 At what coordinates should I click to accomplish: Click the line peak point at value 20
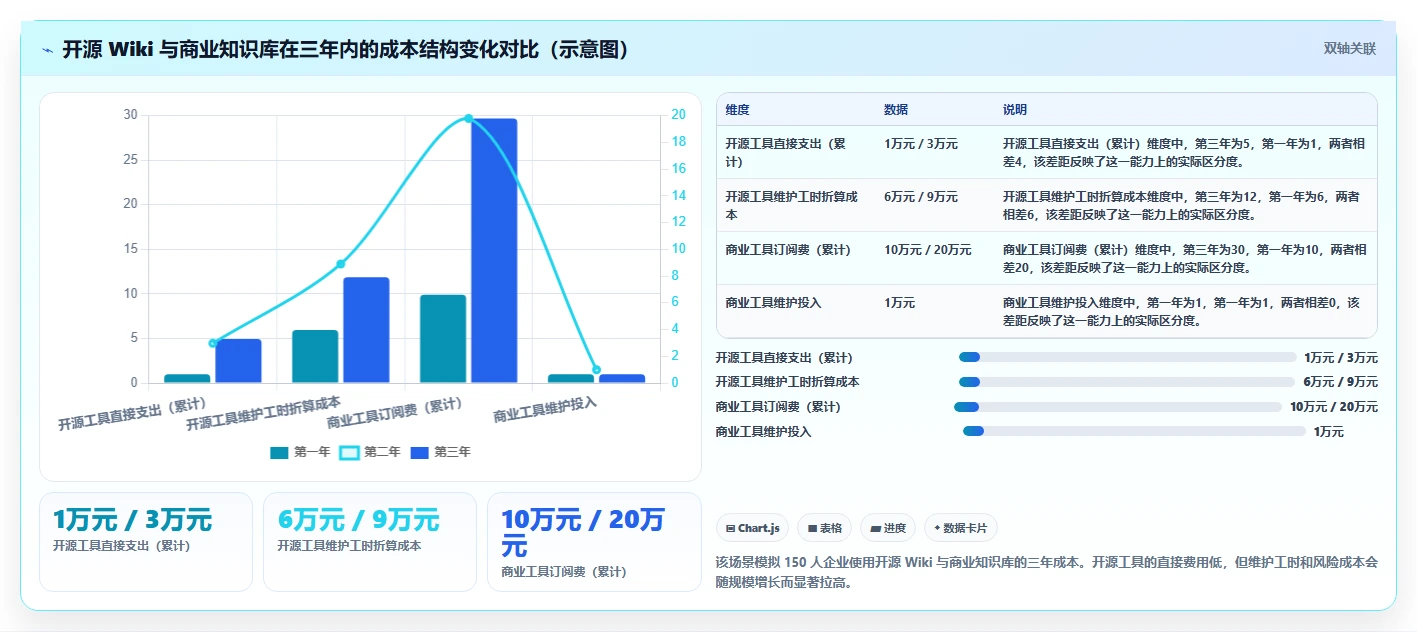pyautogui.click(x=468, y=118)
